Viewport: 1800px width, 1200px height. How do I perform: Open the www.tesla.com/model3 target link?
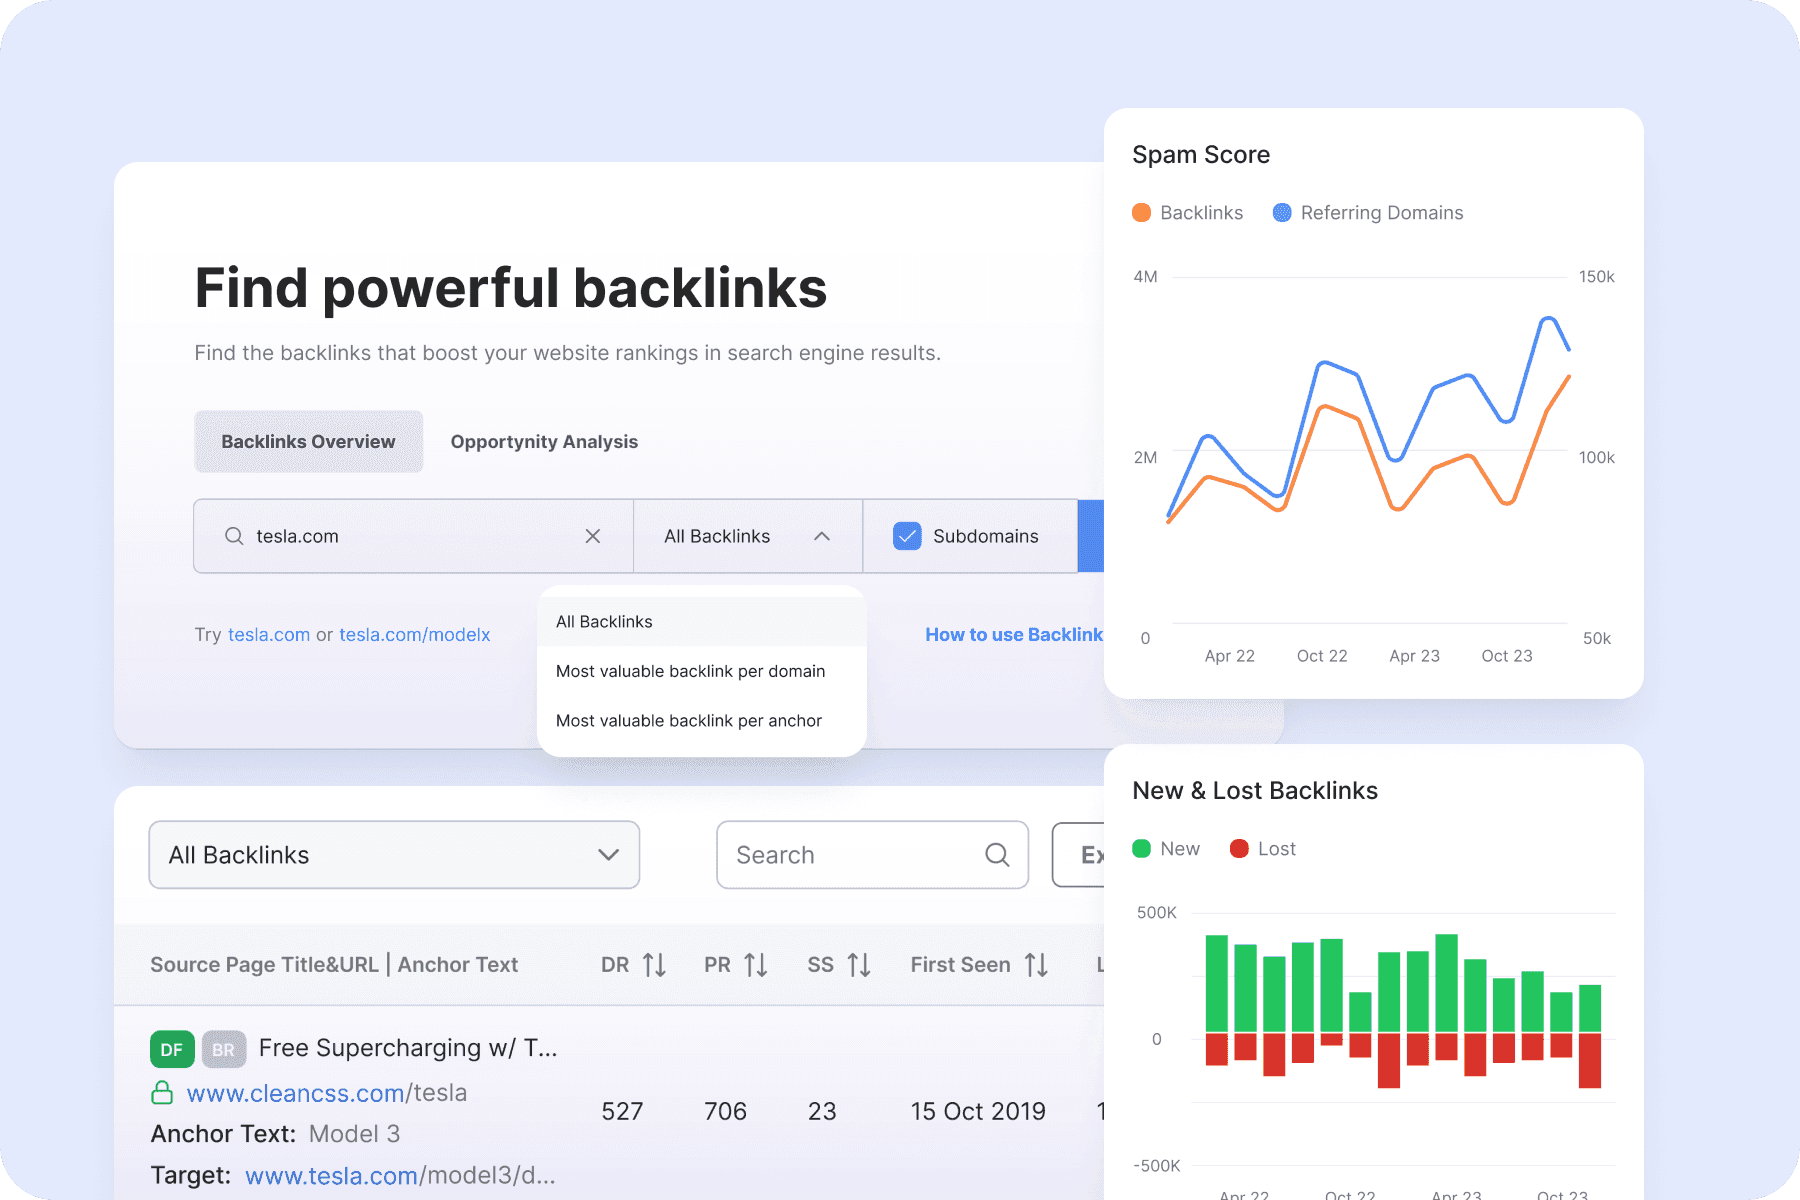[400, 1175]
